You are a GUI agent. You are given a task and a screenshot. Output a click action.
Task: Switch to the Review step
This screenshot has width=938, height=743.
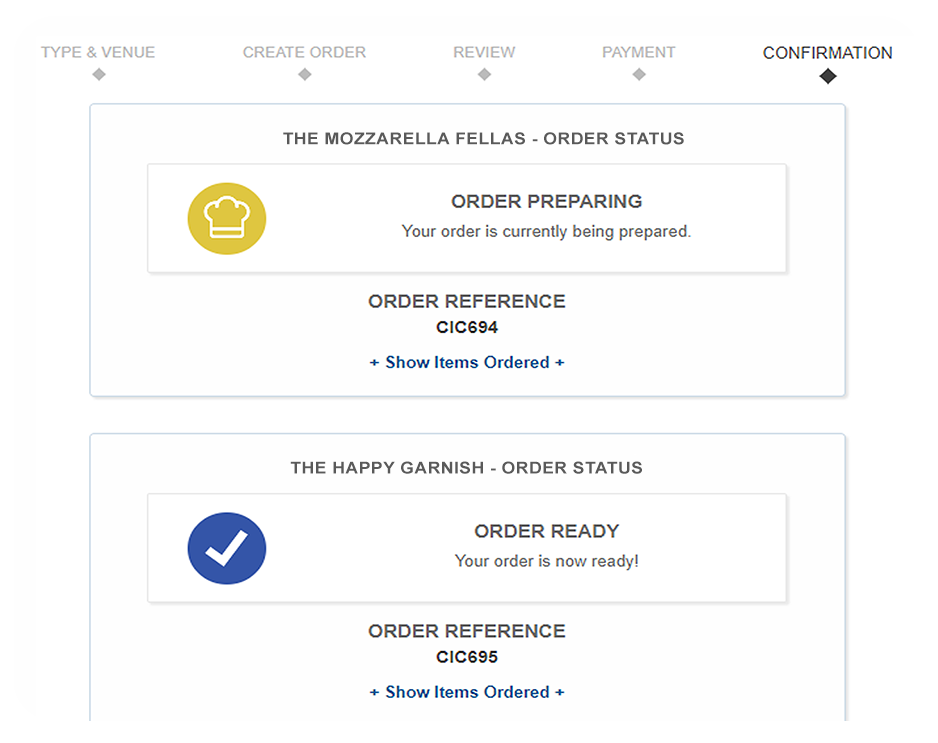tap(484, 52)
